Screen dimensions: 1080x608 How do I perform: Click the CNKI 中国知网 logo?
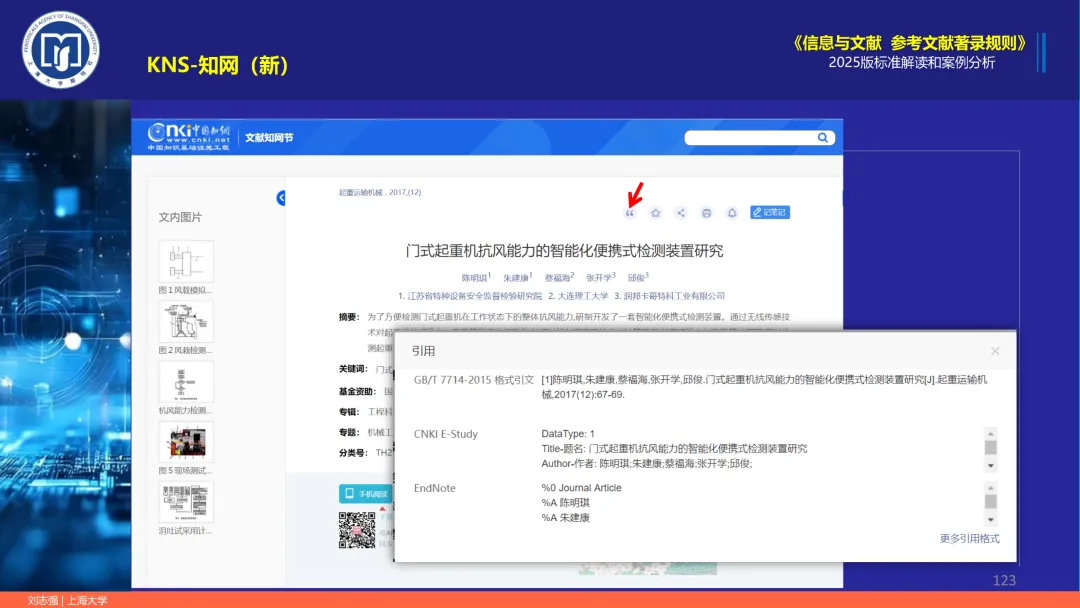pyautogui.click(x=189, y=136)
